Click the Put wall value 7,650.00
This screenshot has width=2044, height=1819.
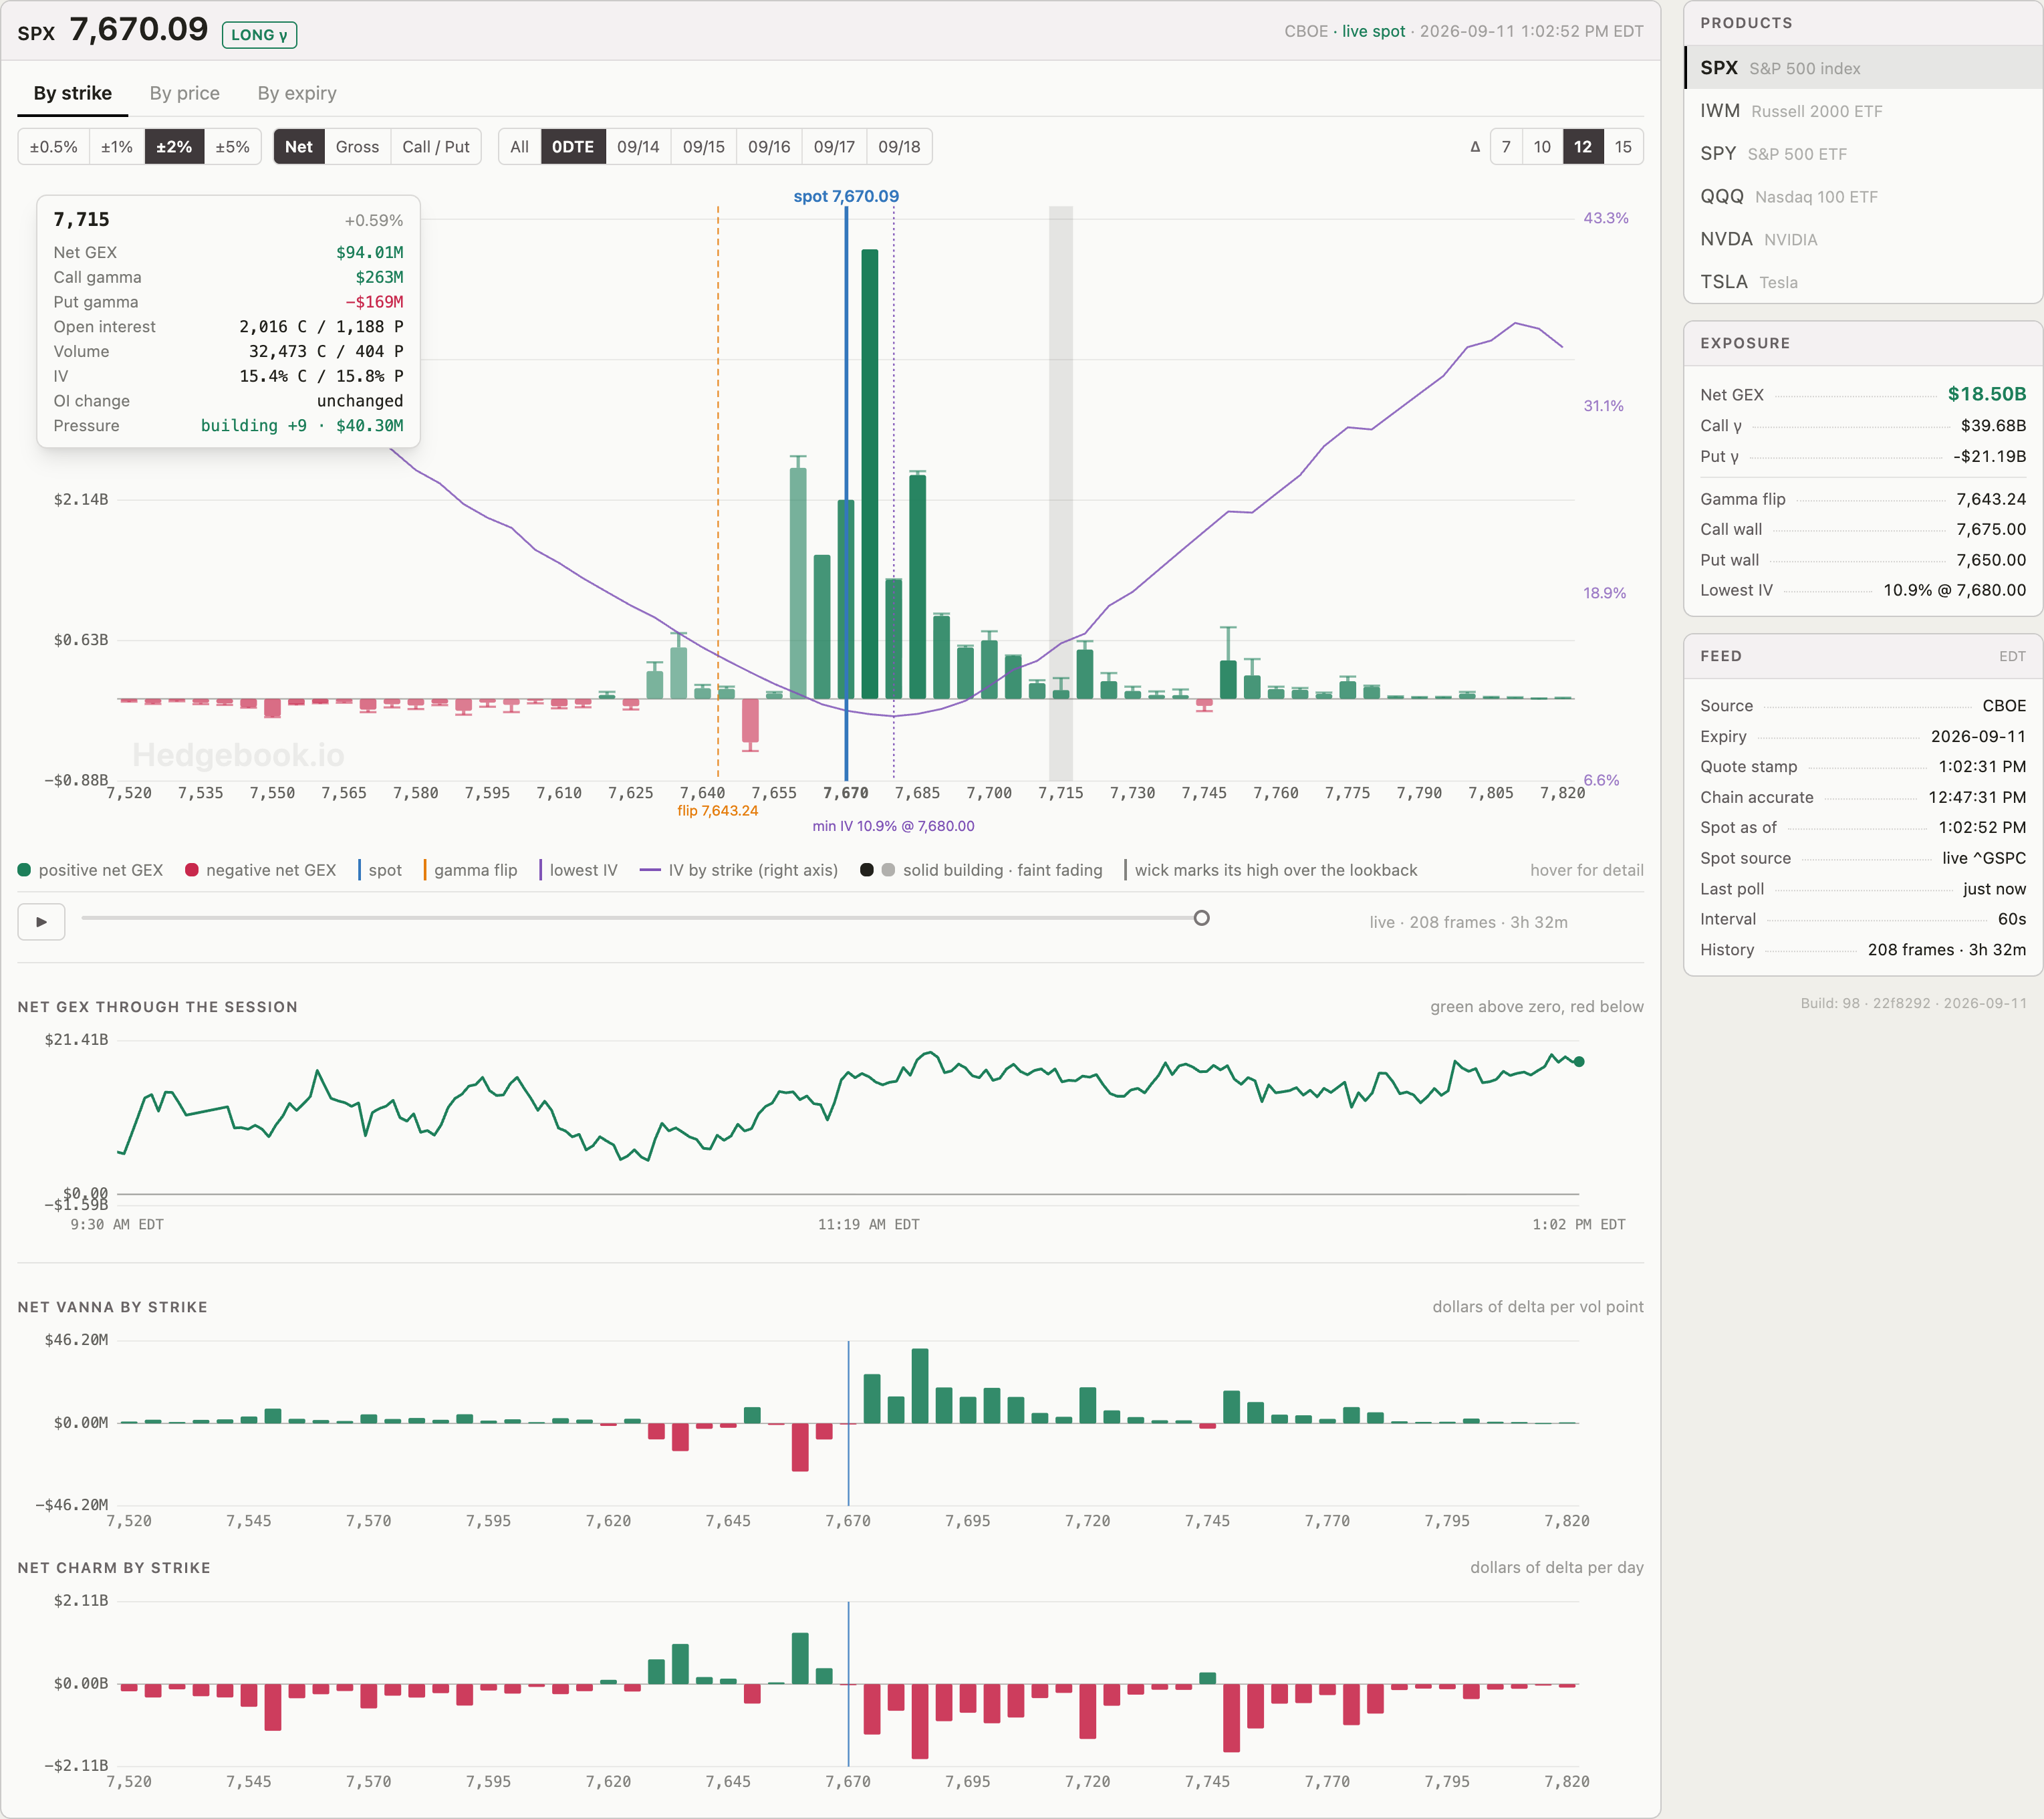[1991, 560]
